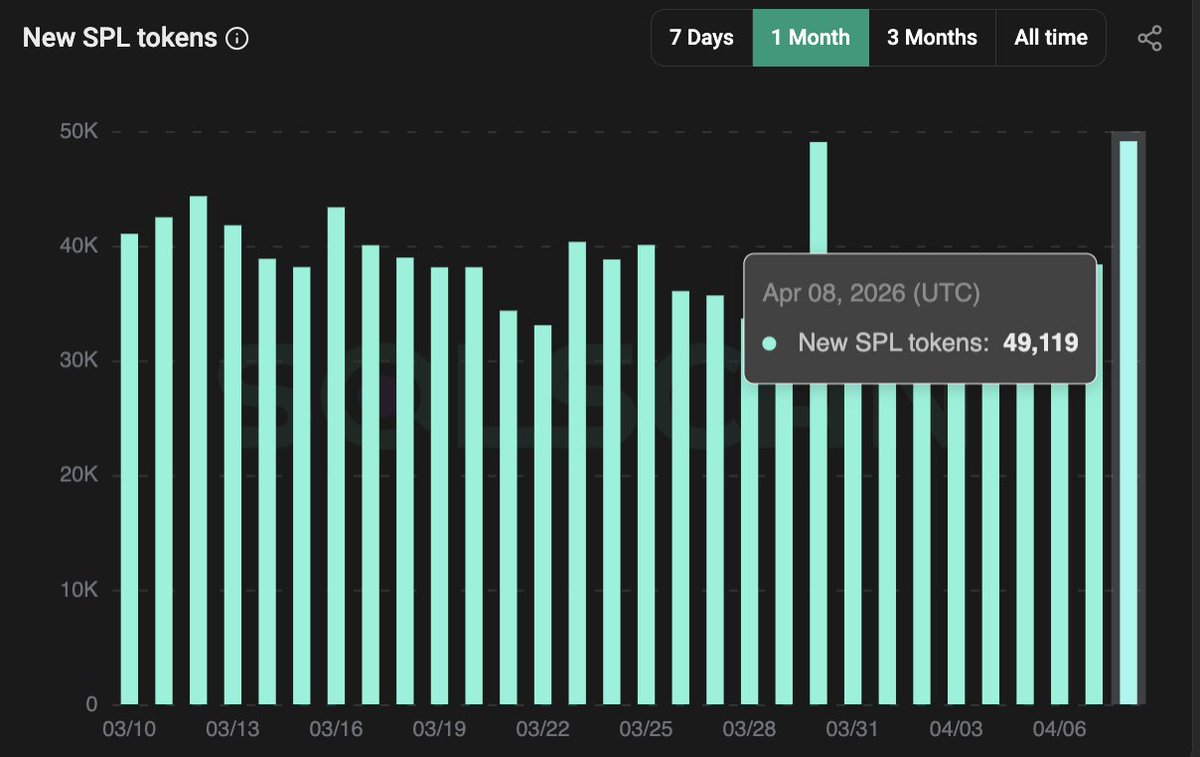
Task: Click the bar above 04/06 label
Action: pos(1059,543)
